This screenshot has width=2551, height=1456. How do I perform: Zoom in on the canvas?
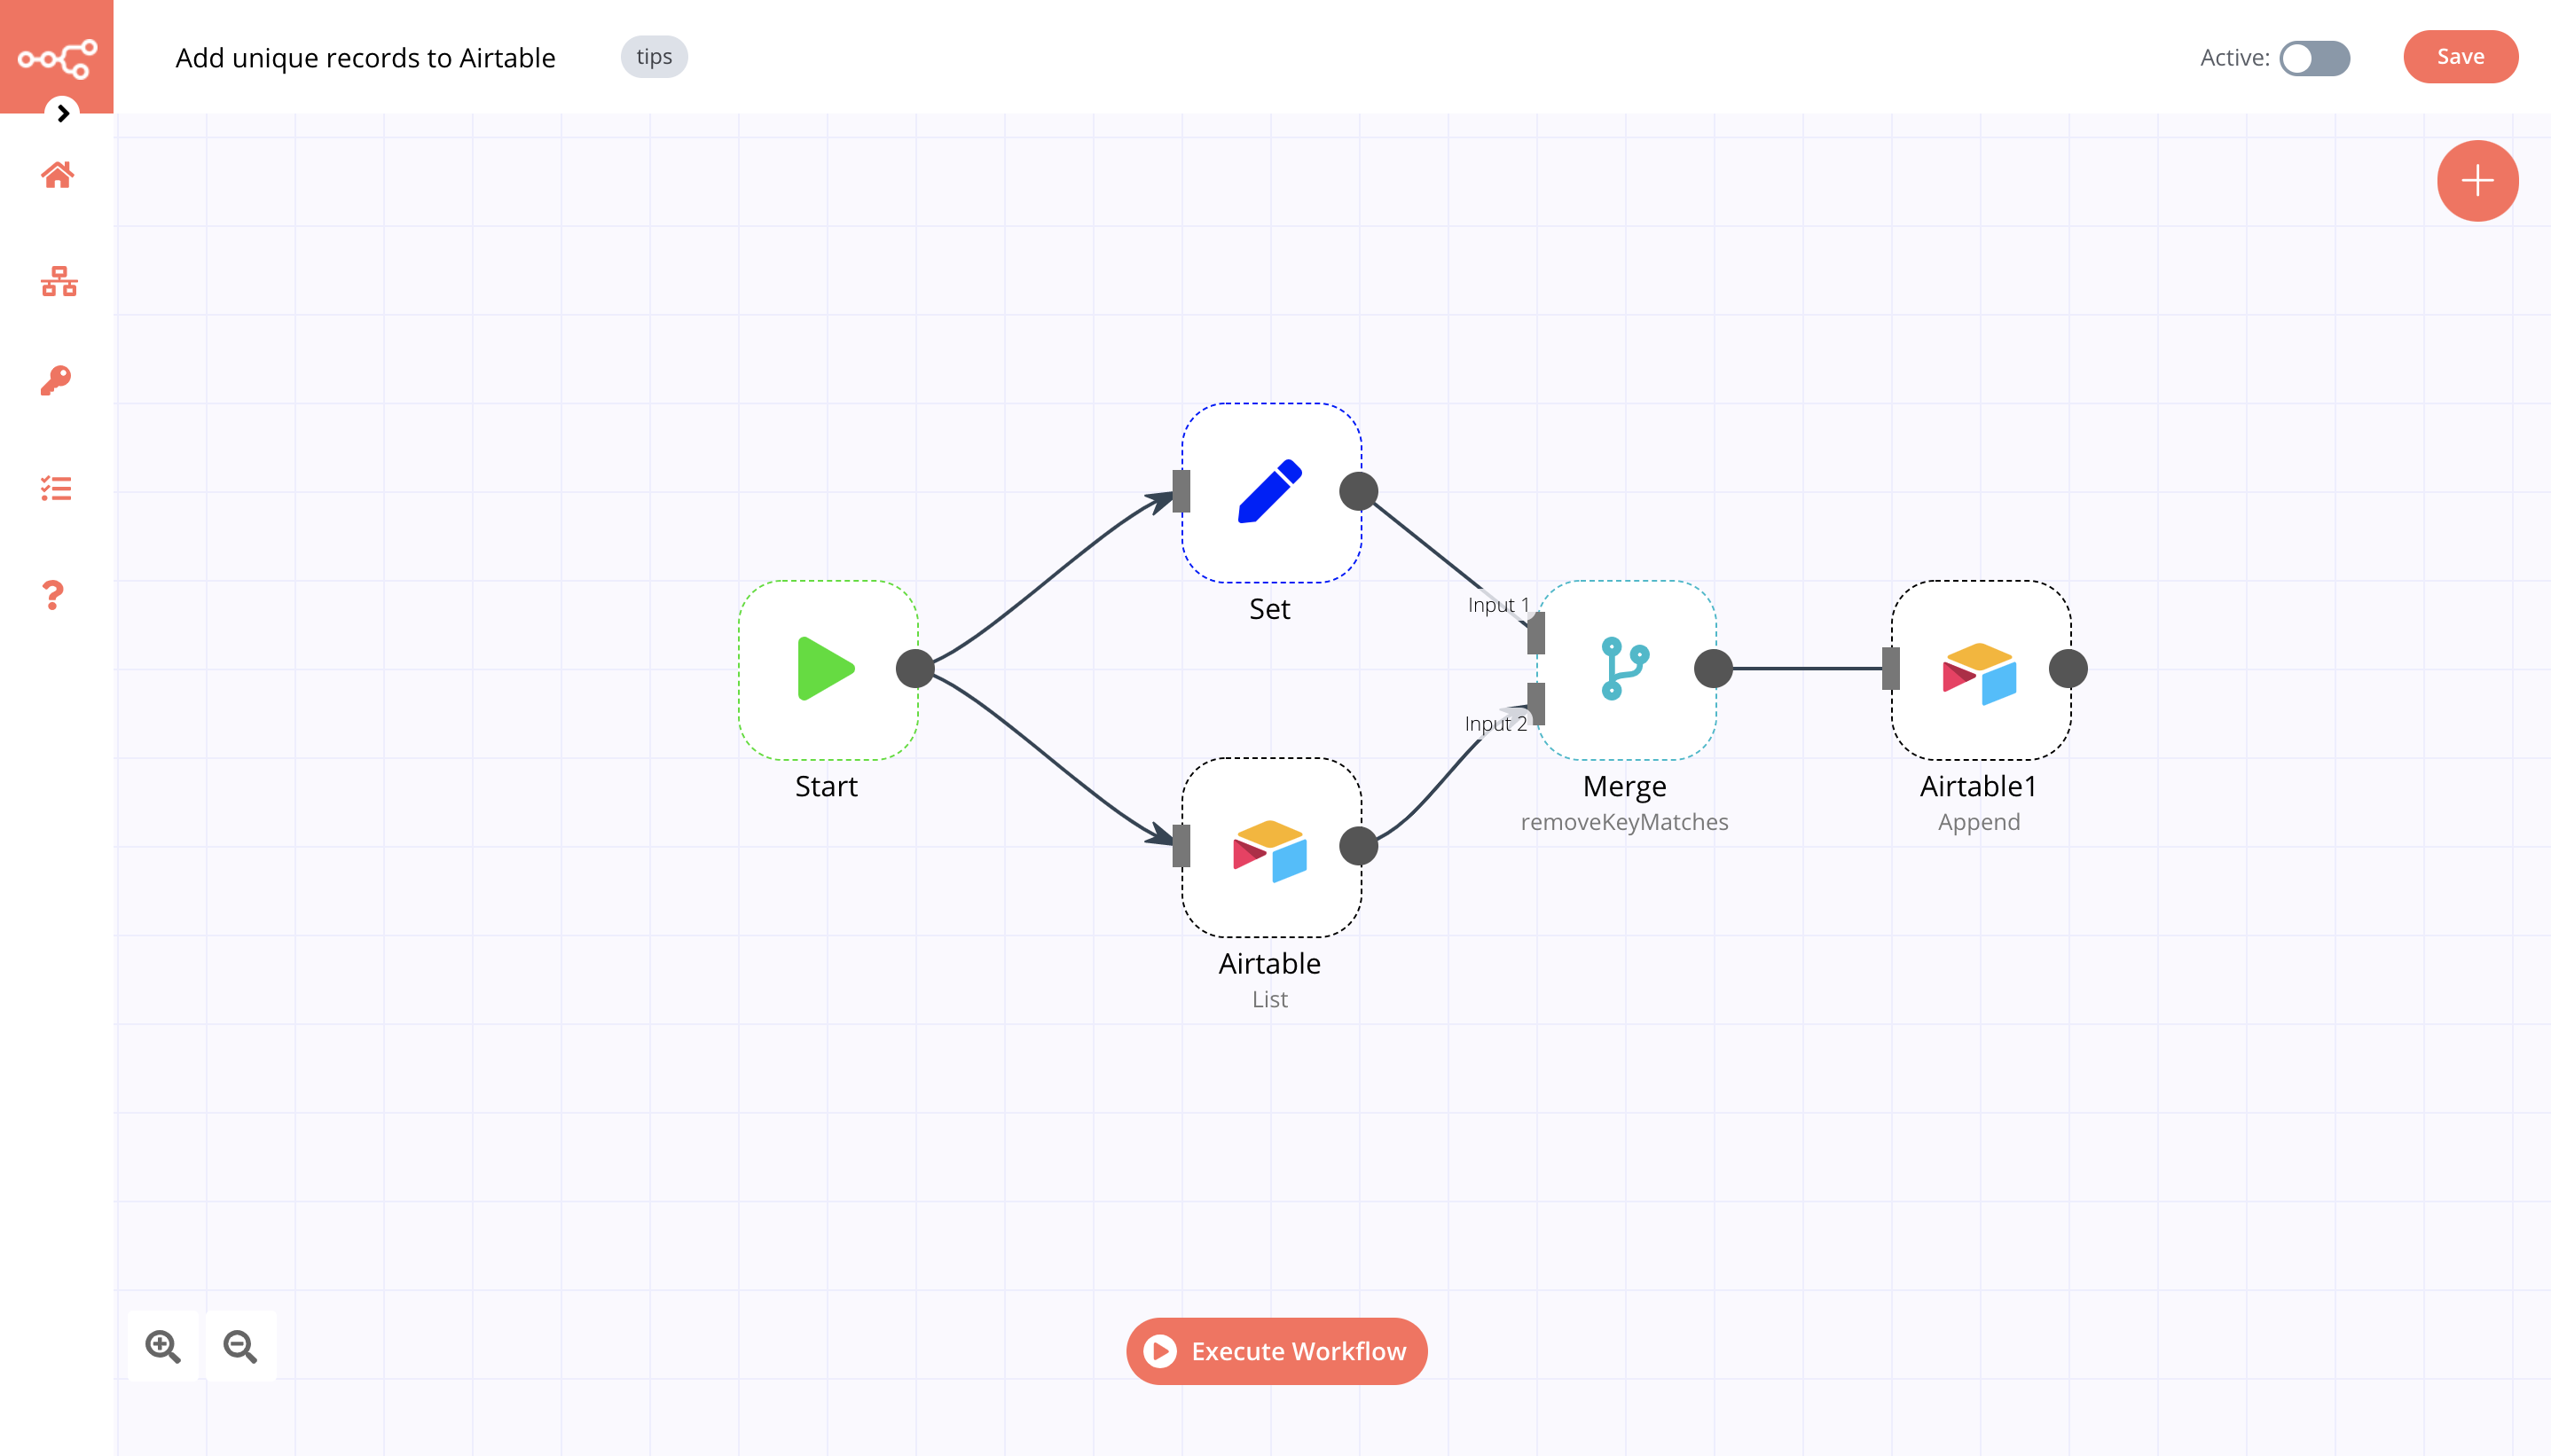point(163,1346)
